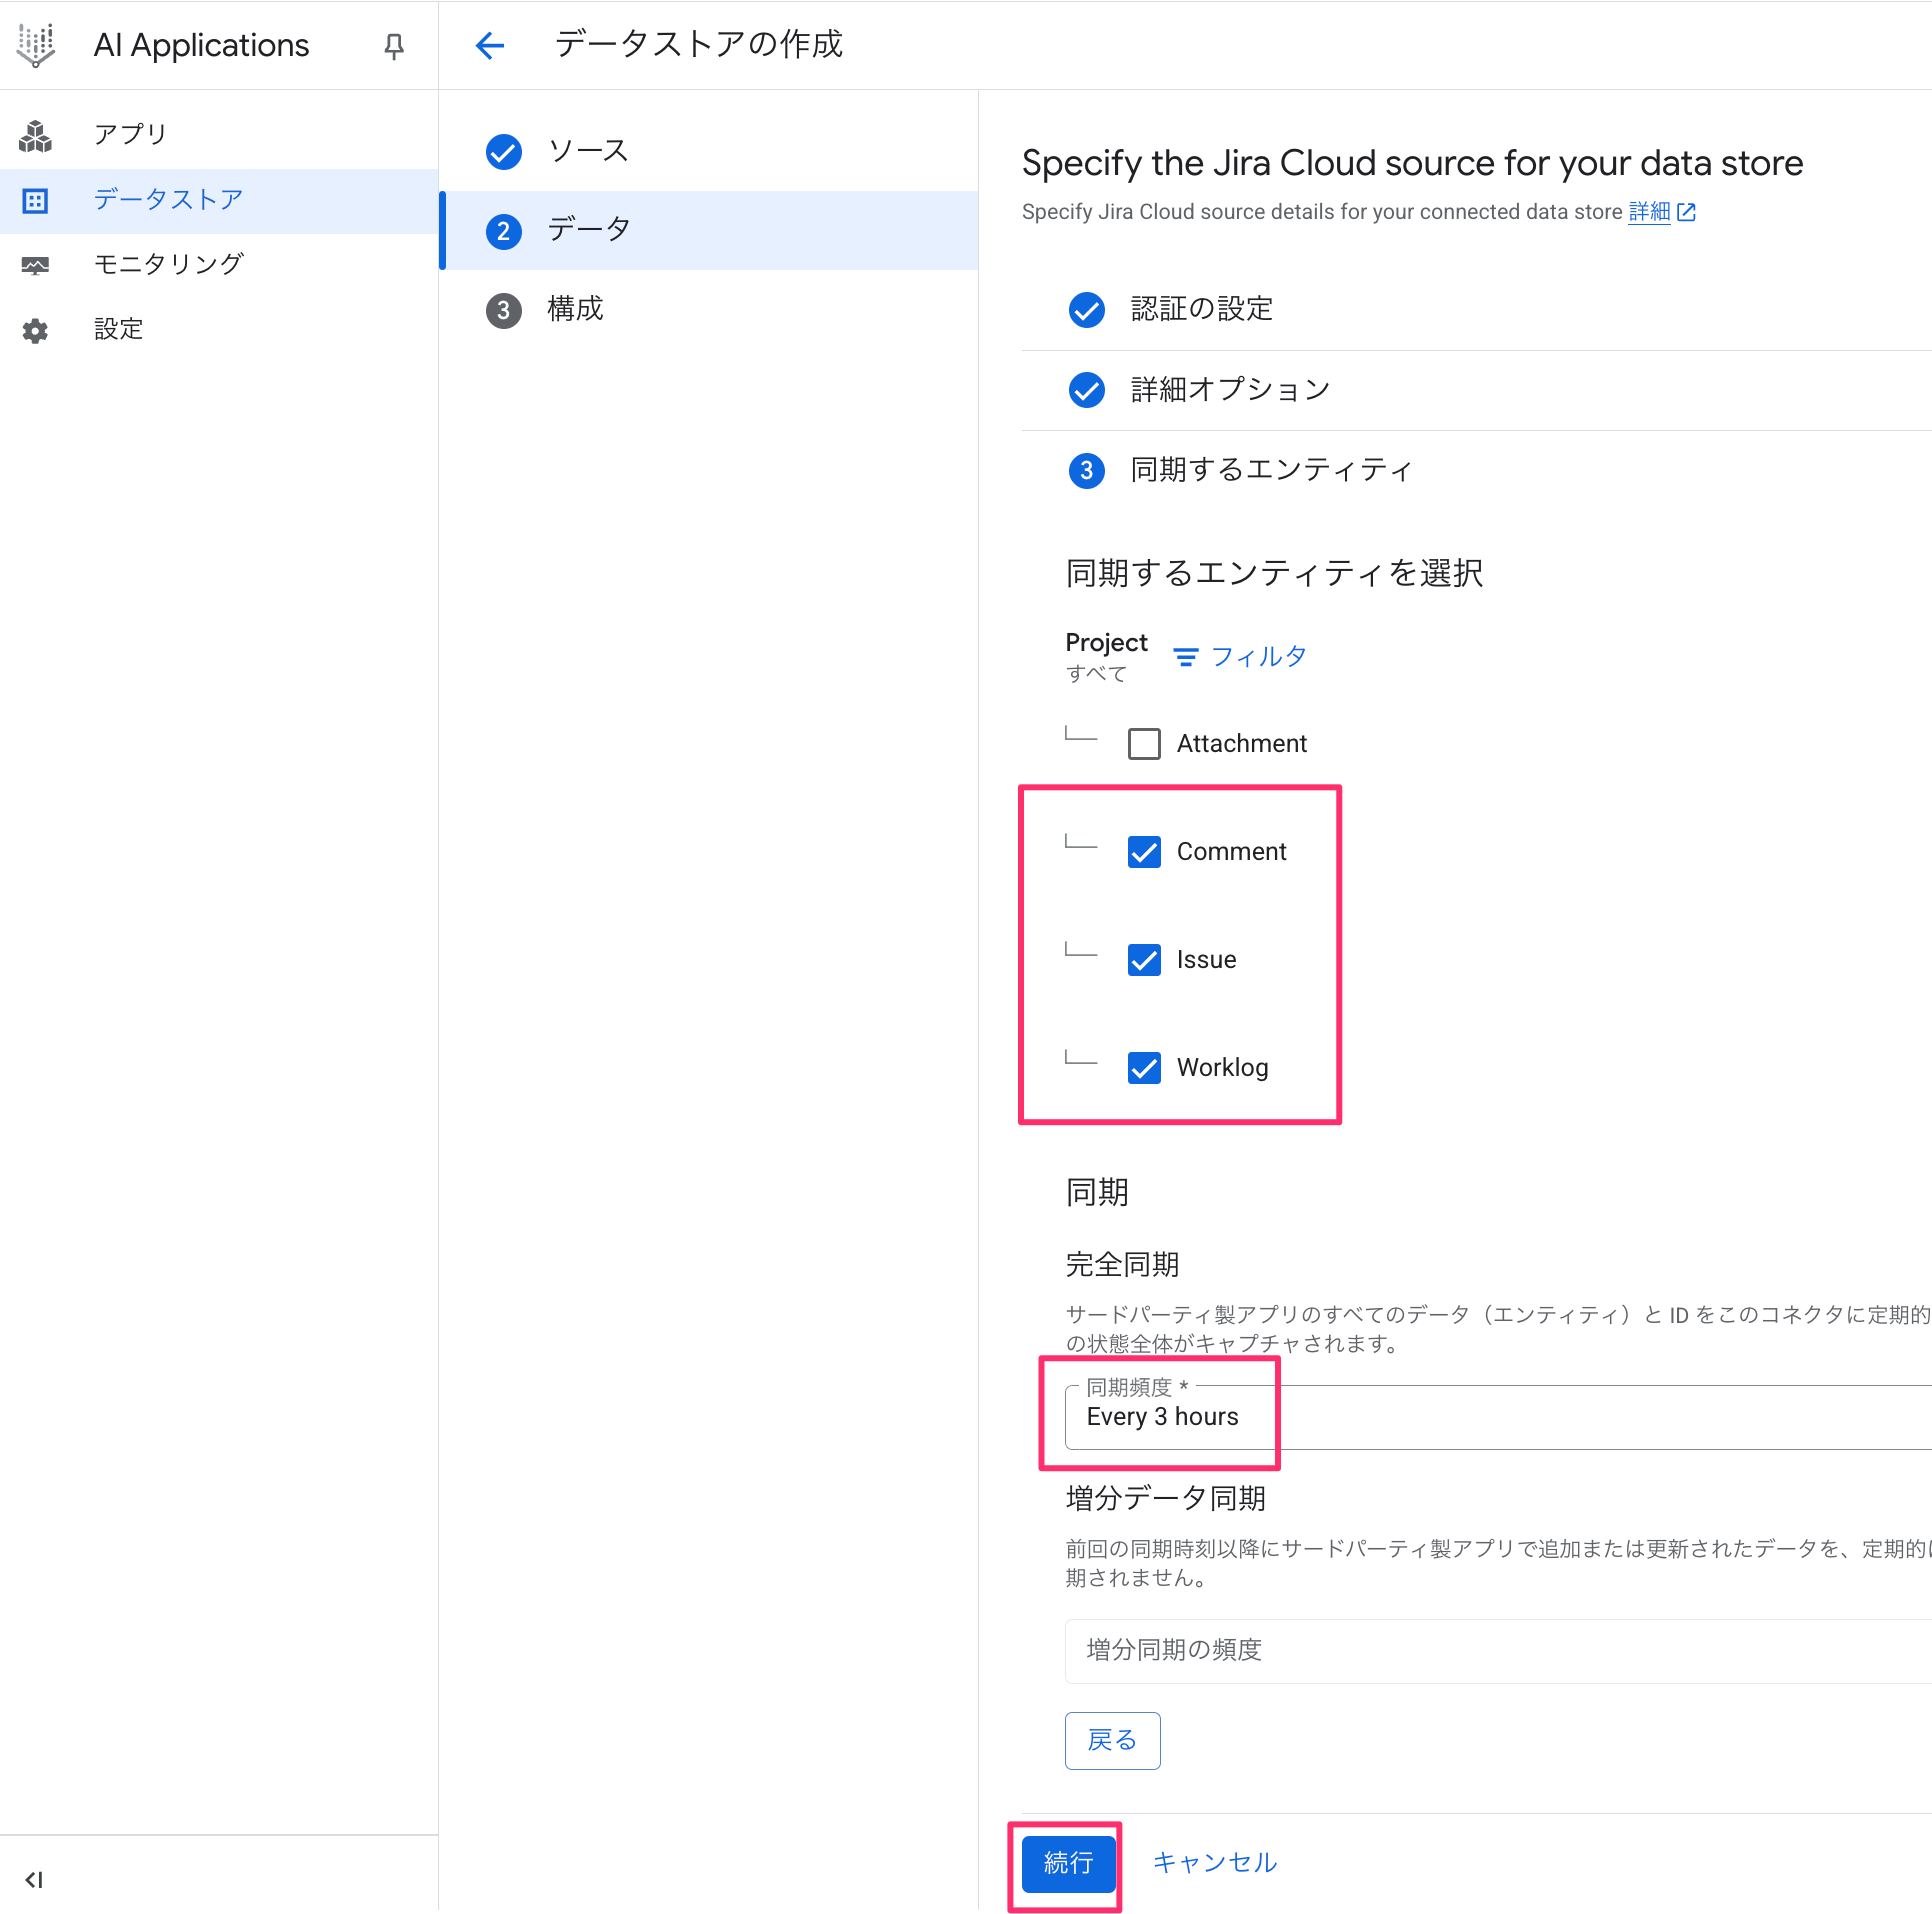Click the 構成 step number 3 icon

(504, 310)
